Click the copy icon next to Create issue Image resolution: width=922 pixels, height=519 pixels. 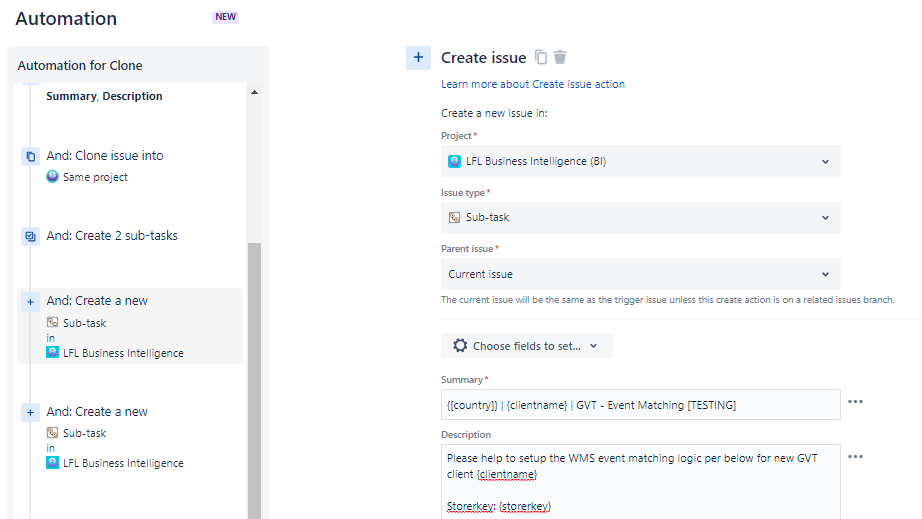click(541, 57)
